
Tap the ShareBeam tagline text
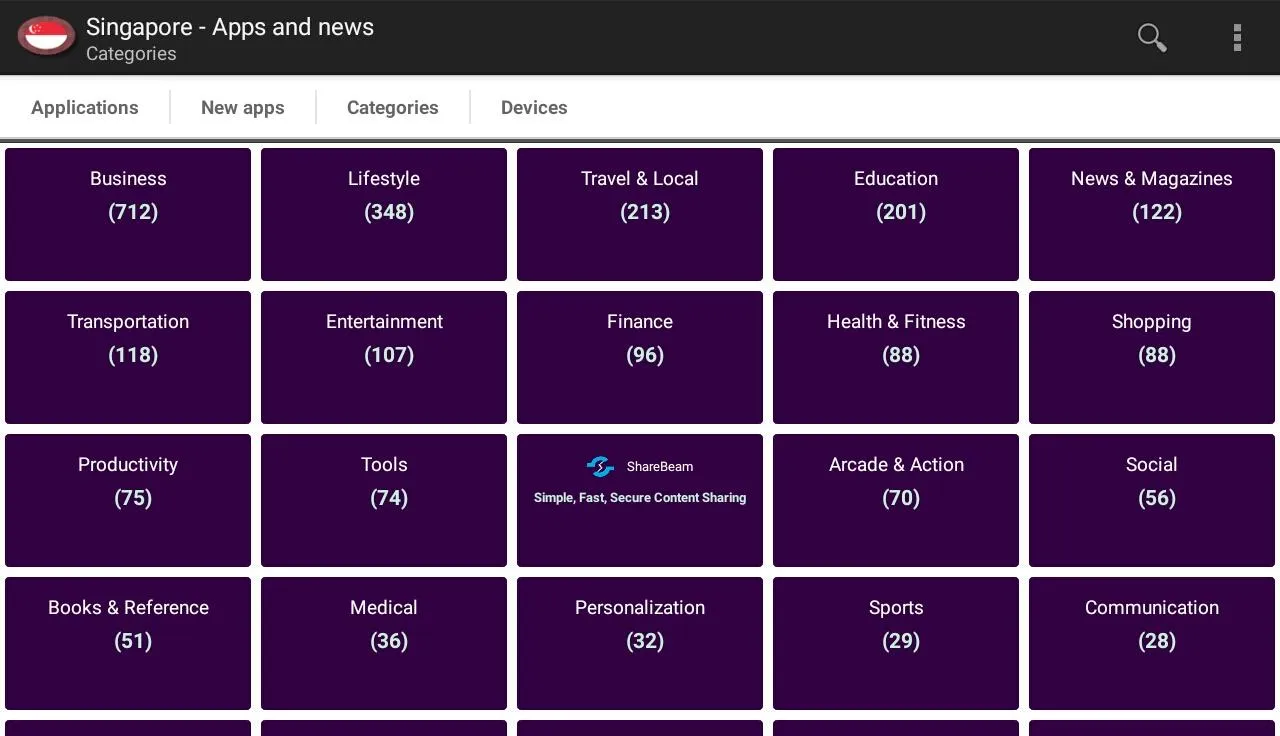[640, 497]
